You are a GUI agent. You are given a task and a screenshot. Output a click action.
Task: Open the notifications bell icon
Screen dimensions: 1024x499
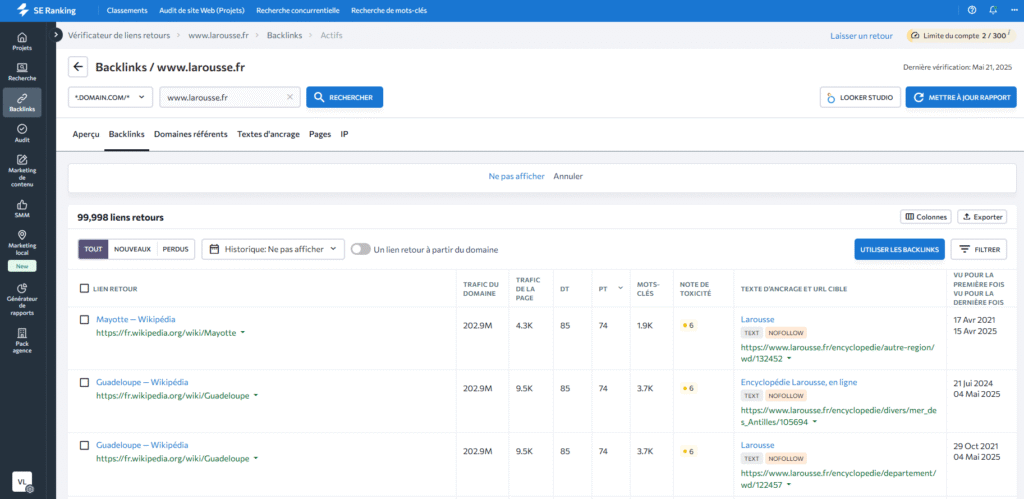point(993,10)
